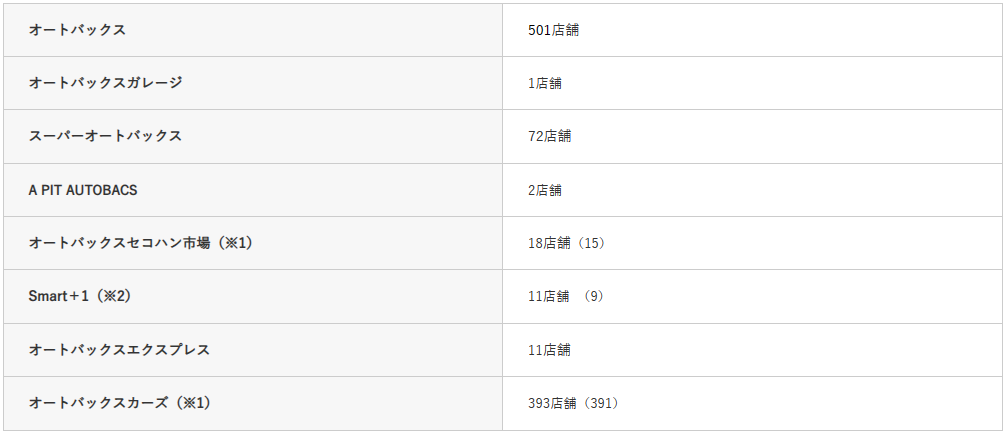Click the ※2 footnote marker

(x=117, y=296)
